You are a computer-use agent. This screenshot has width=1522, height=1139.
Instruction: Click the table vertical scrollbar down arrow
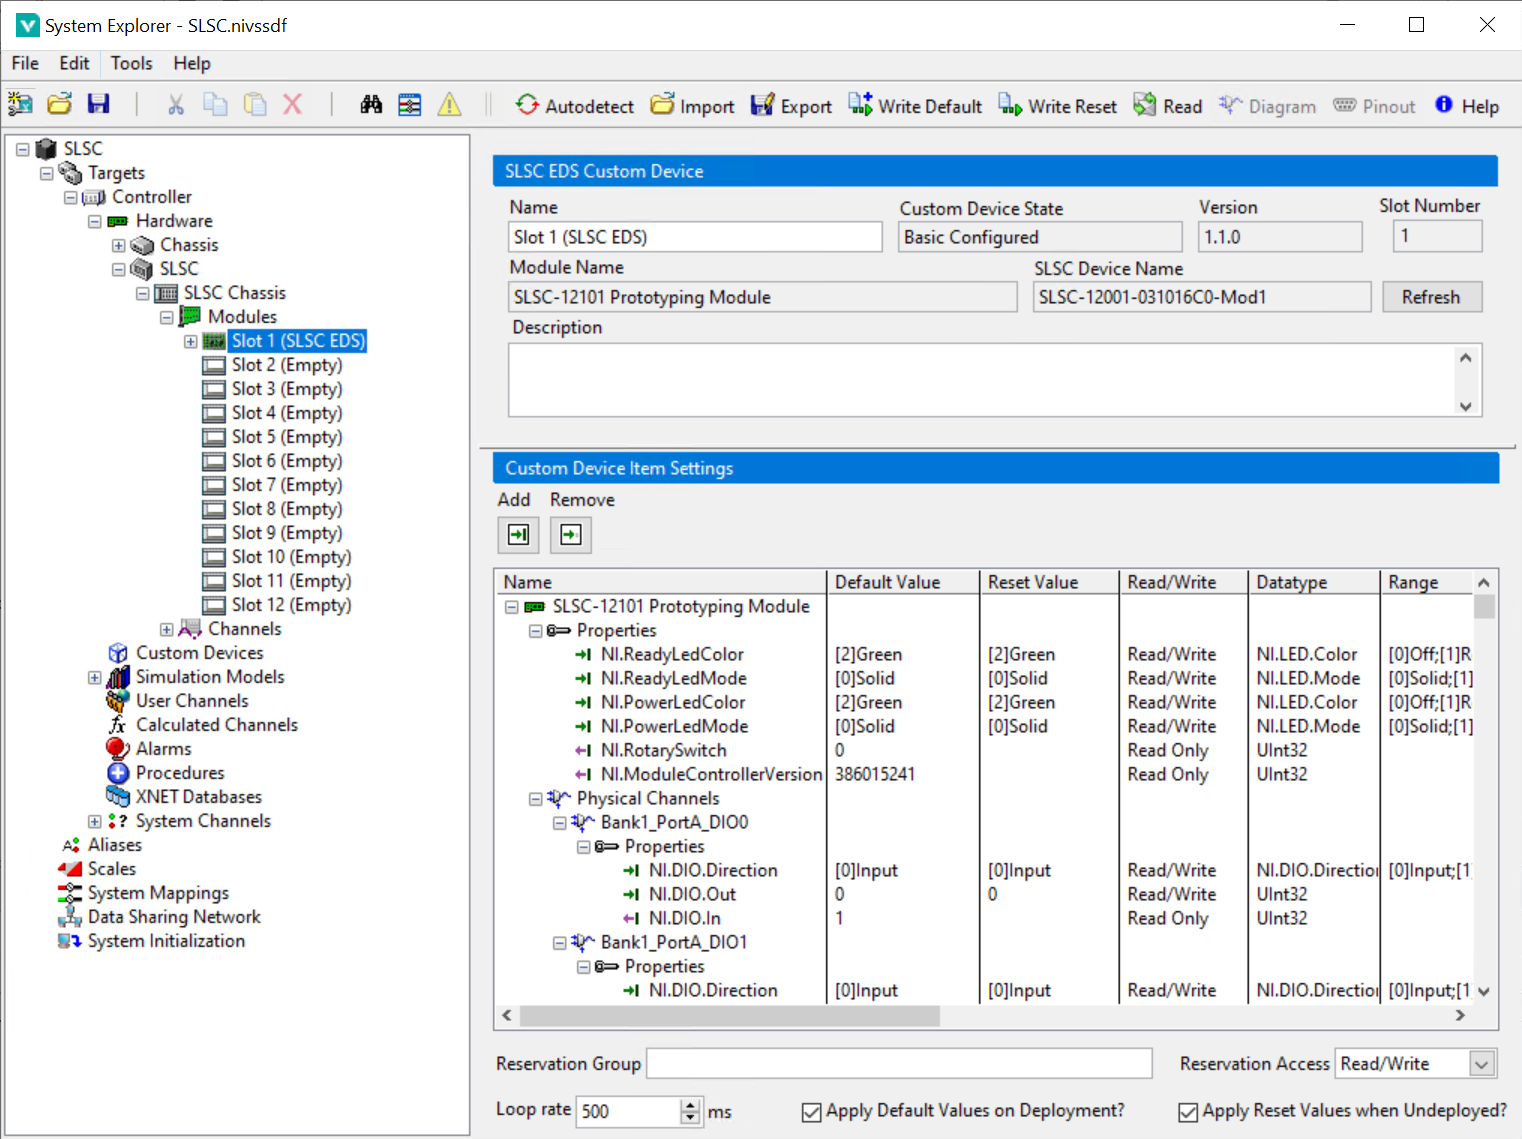pos(1484,992)
